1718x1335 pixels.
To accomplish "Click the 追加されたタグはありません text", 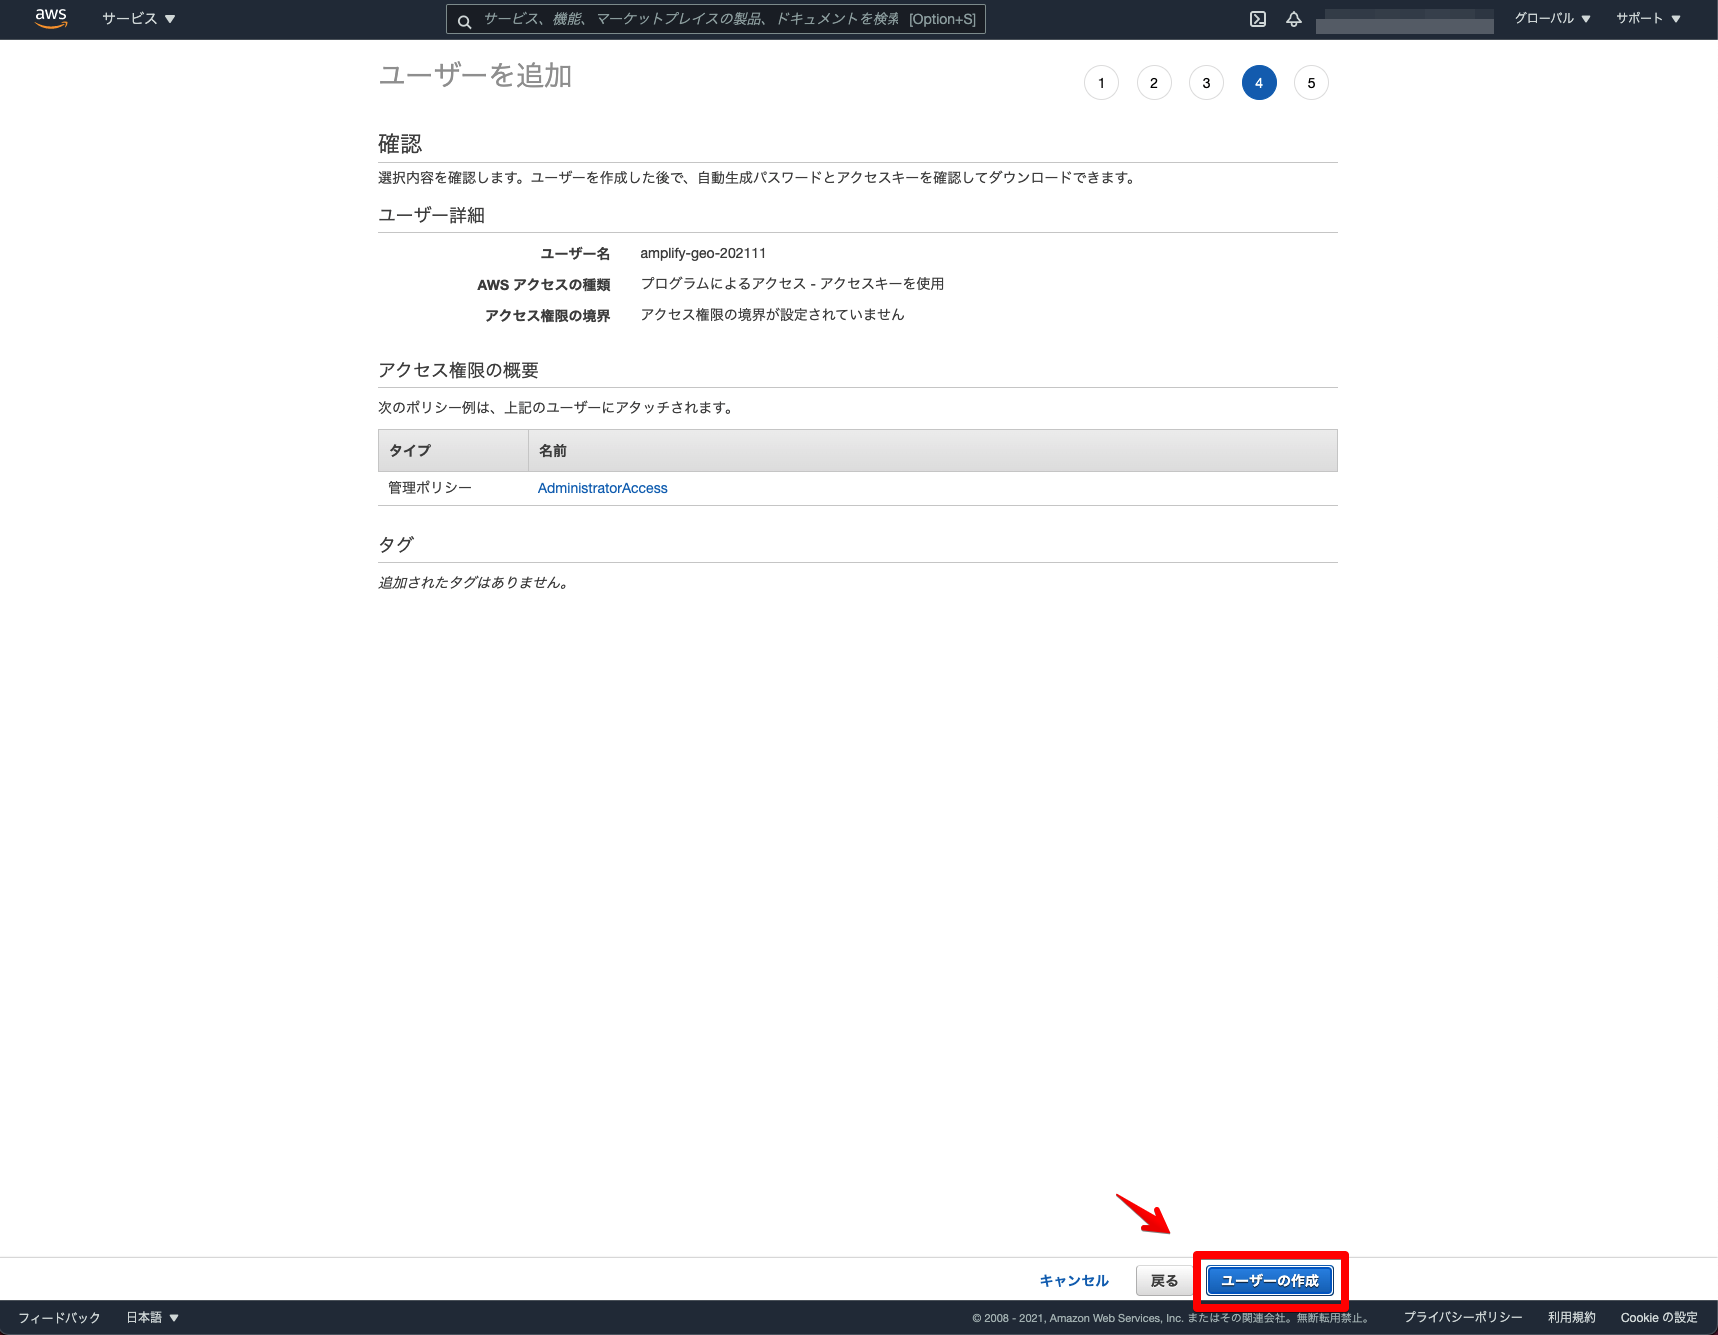I will (x=474, y=582).
